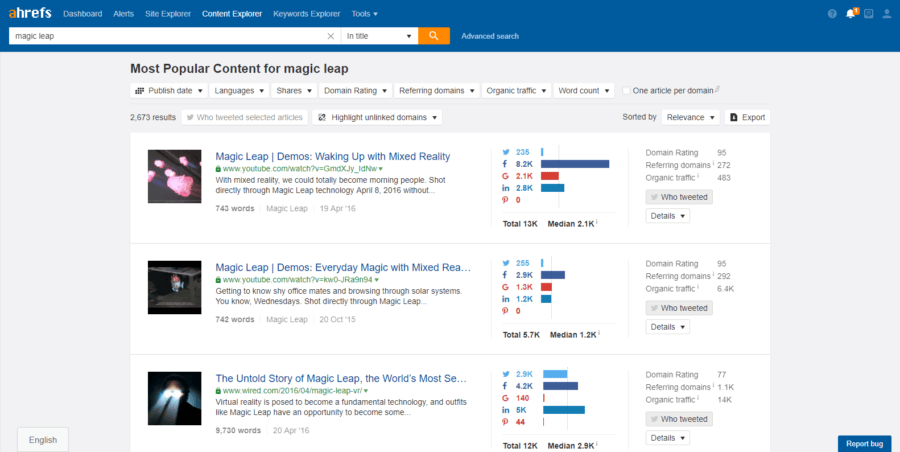The image size is (900, 452).
Task: Open the notifications bell icon
Action: (x=851, y=14)
